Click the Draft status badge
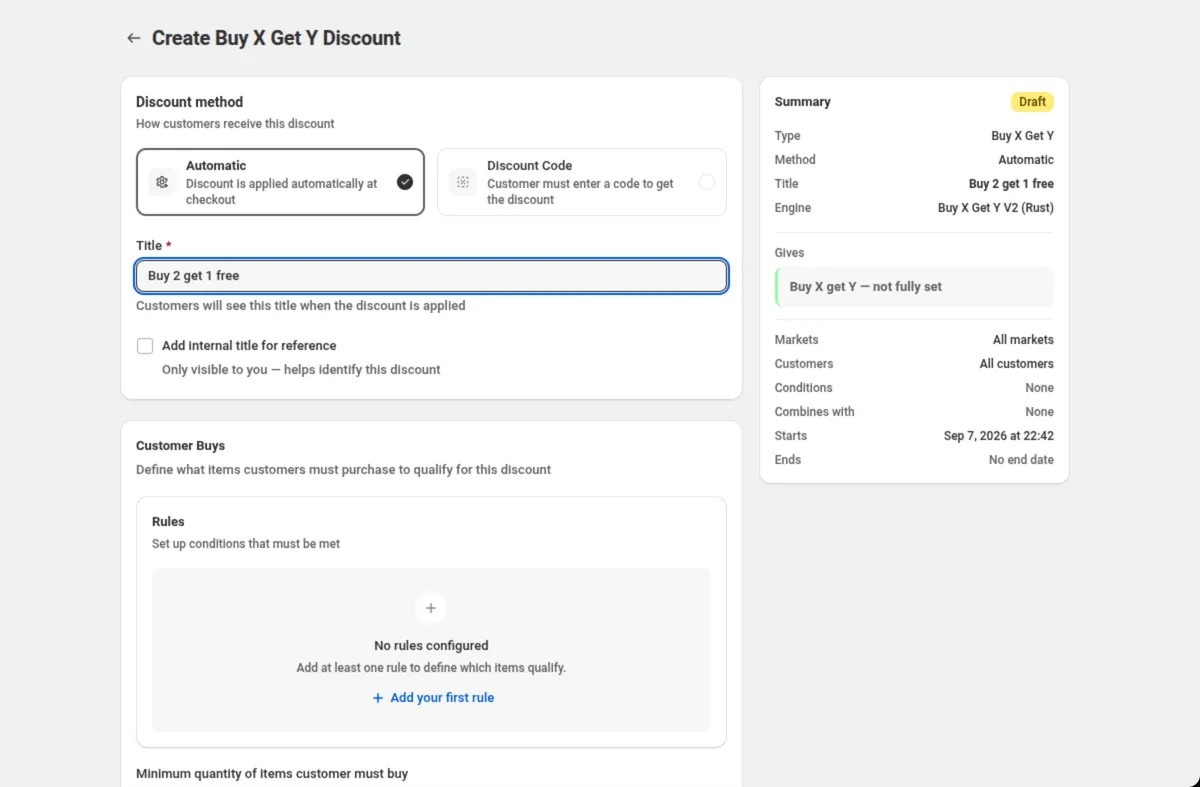 tap(1032, 102)
